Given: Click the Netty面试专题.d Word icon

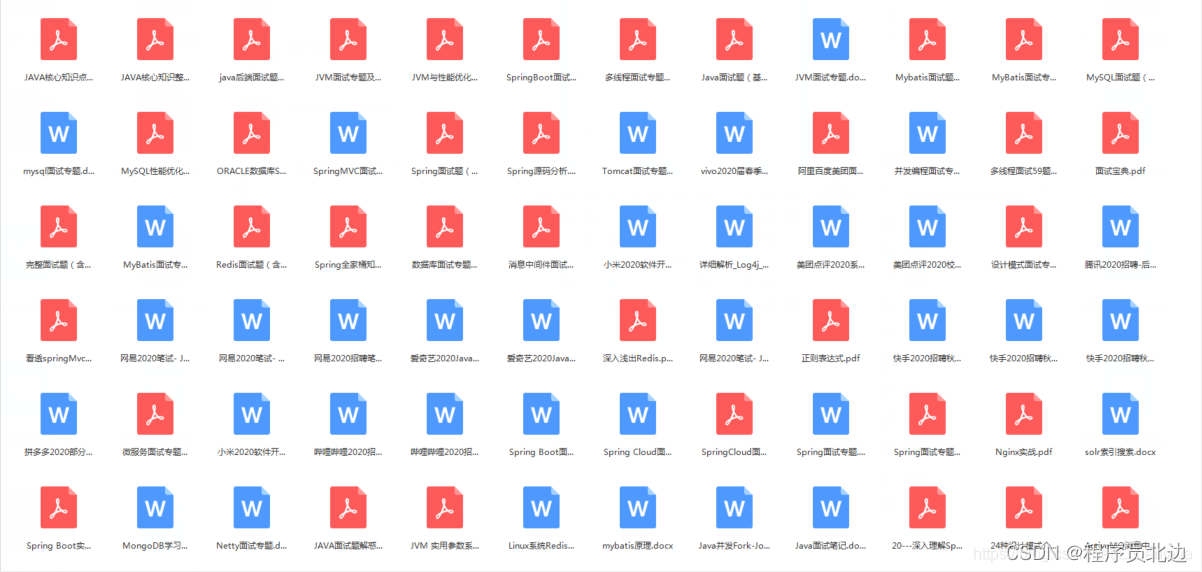Looking at the screenshot, I should tap(252, 507).
